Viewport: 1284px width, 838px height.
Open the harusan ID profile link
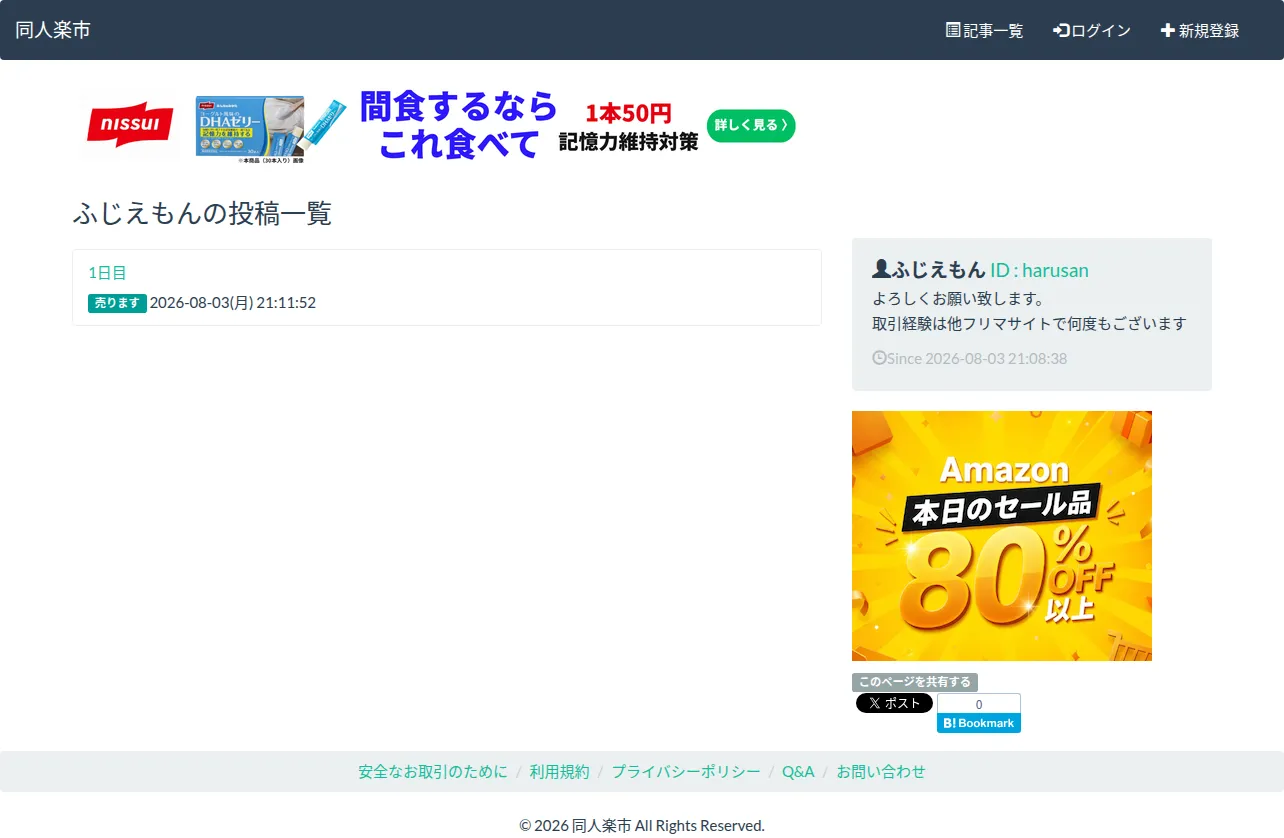1039,270
